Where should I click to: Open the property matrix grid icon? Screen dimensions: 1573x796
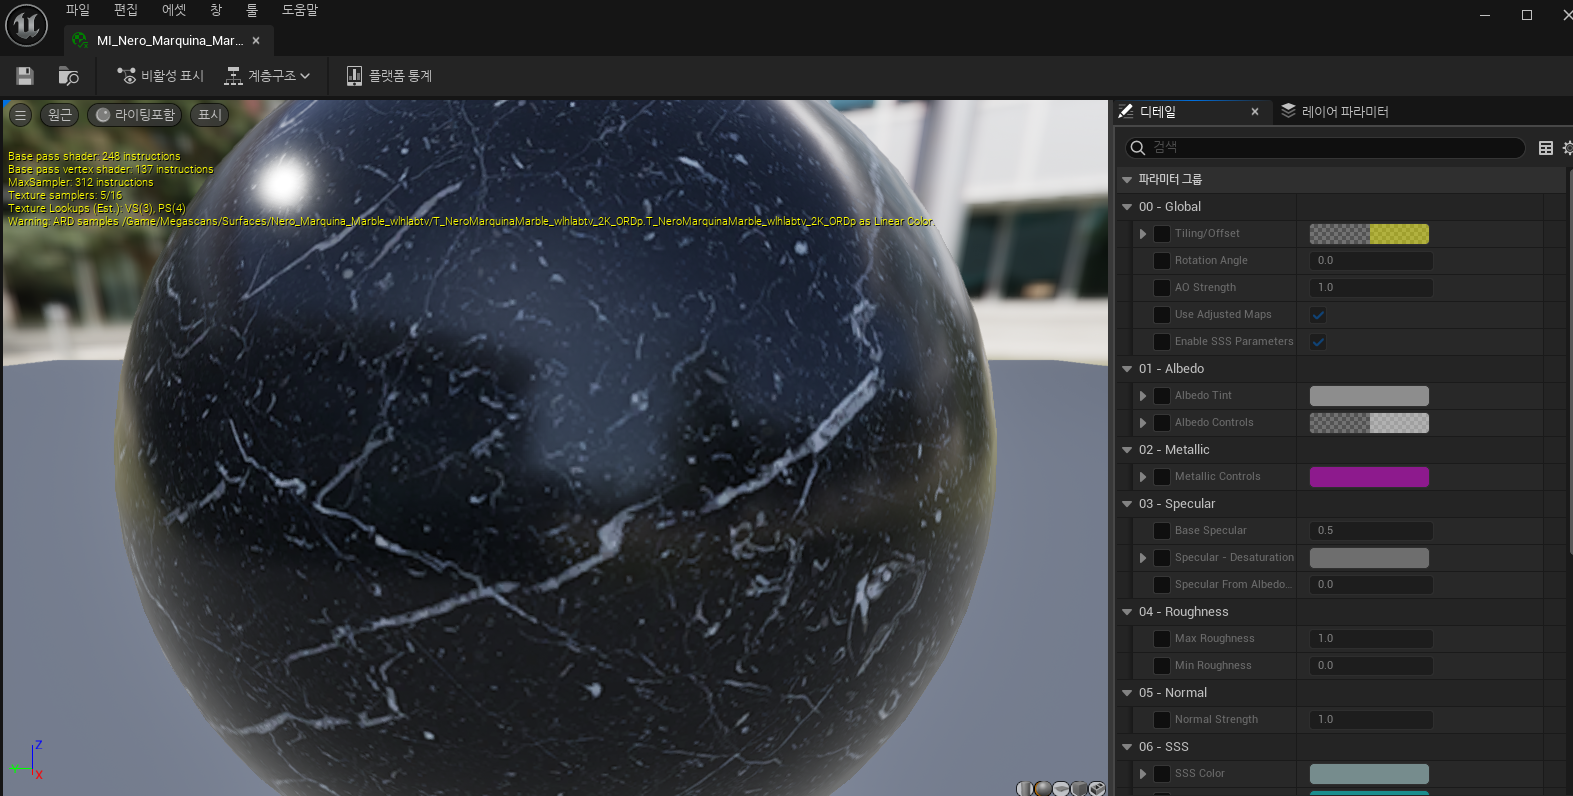click(x=1546, y=148)
